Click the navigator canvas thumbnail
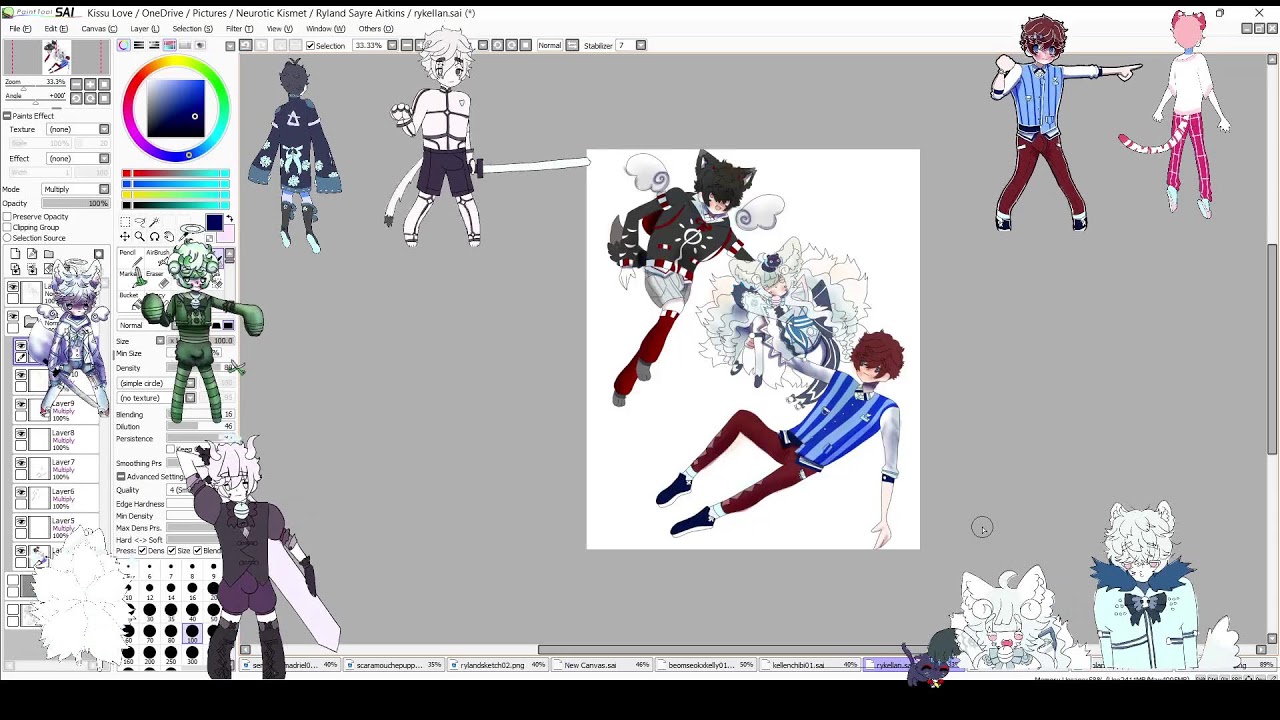Image resolution: width=1280 pixels, height=720 pixels. (x=56, y=58)
